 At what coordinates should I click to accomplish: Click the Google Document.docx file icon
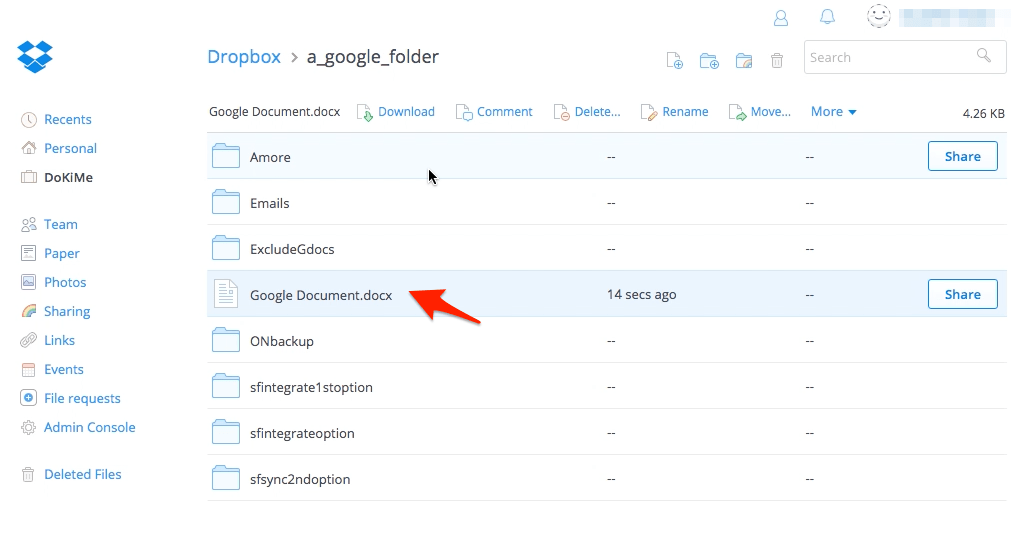click(226, 294)
